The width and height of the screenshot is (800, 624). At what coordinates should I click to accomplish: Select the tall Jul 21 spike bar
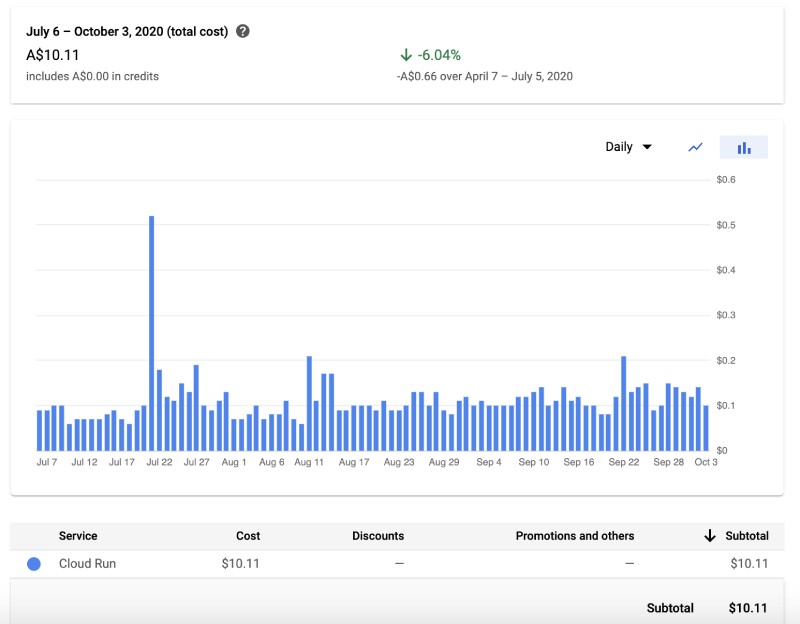150,330
